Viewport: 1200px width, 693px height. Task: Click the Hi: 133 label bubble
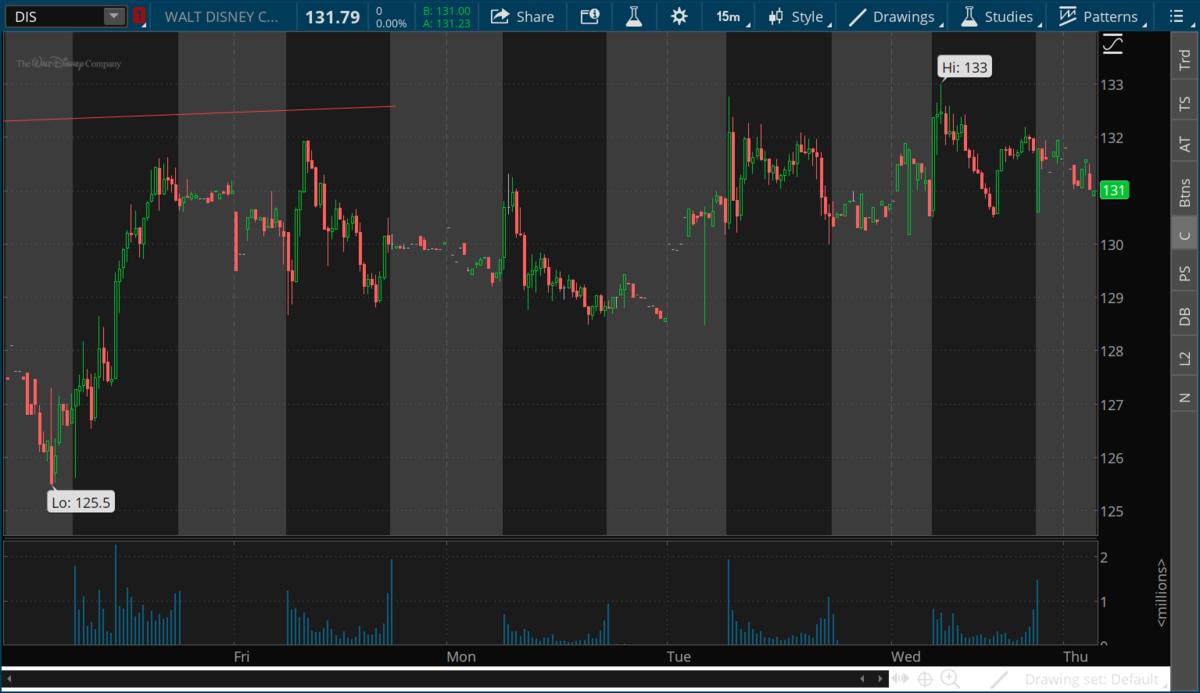(x=964, y=67)
